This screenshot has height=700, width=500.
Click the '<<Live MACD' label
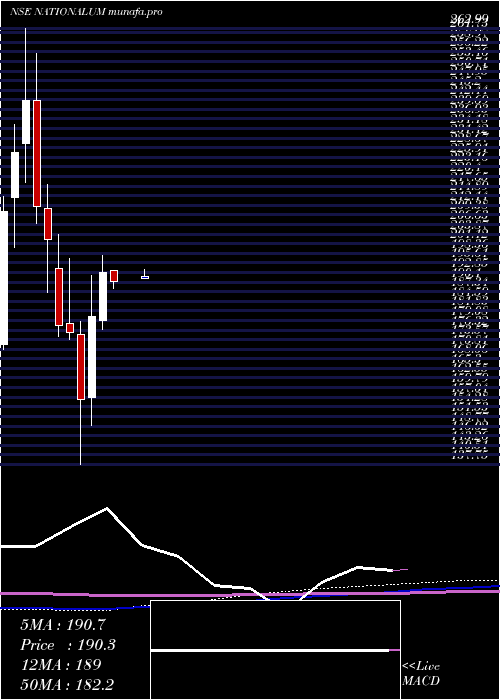coord(421,674)
